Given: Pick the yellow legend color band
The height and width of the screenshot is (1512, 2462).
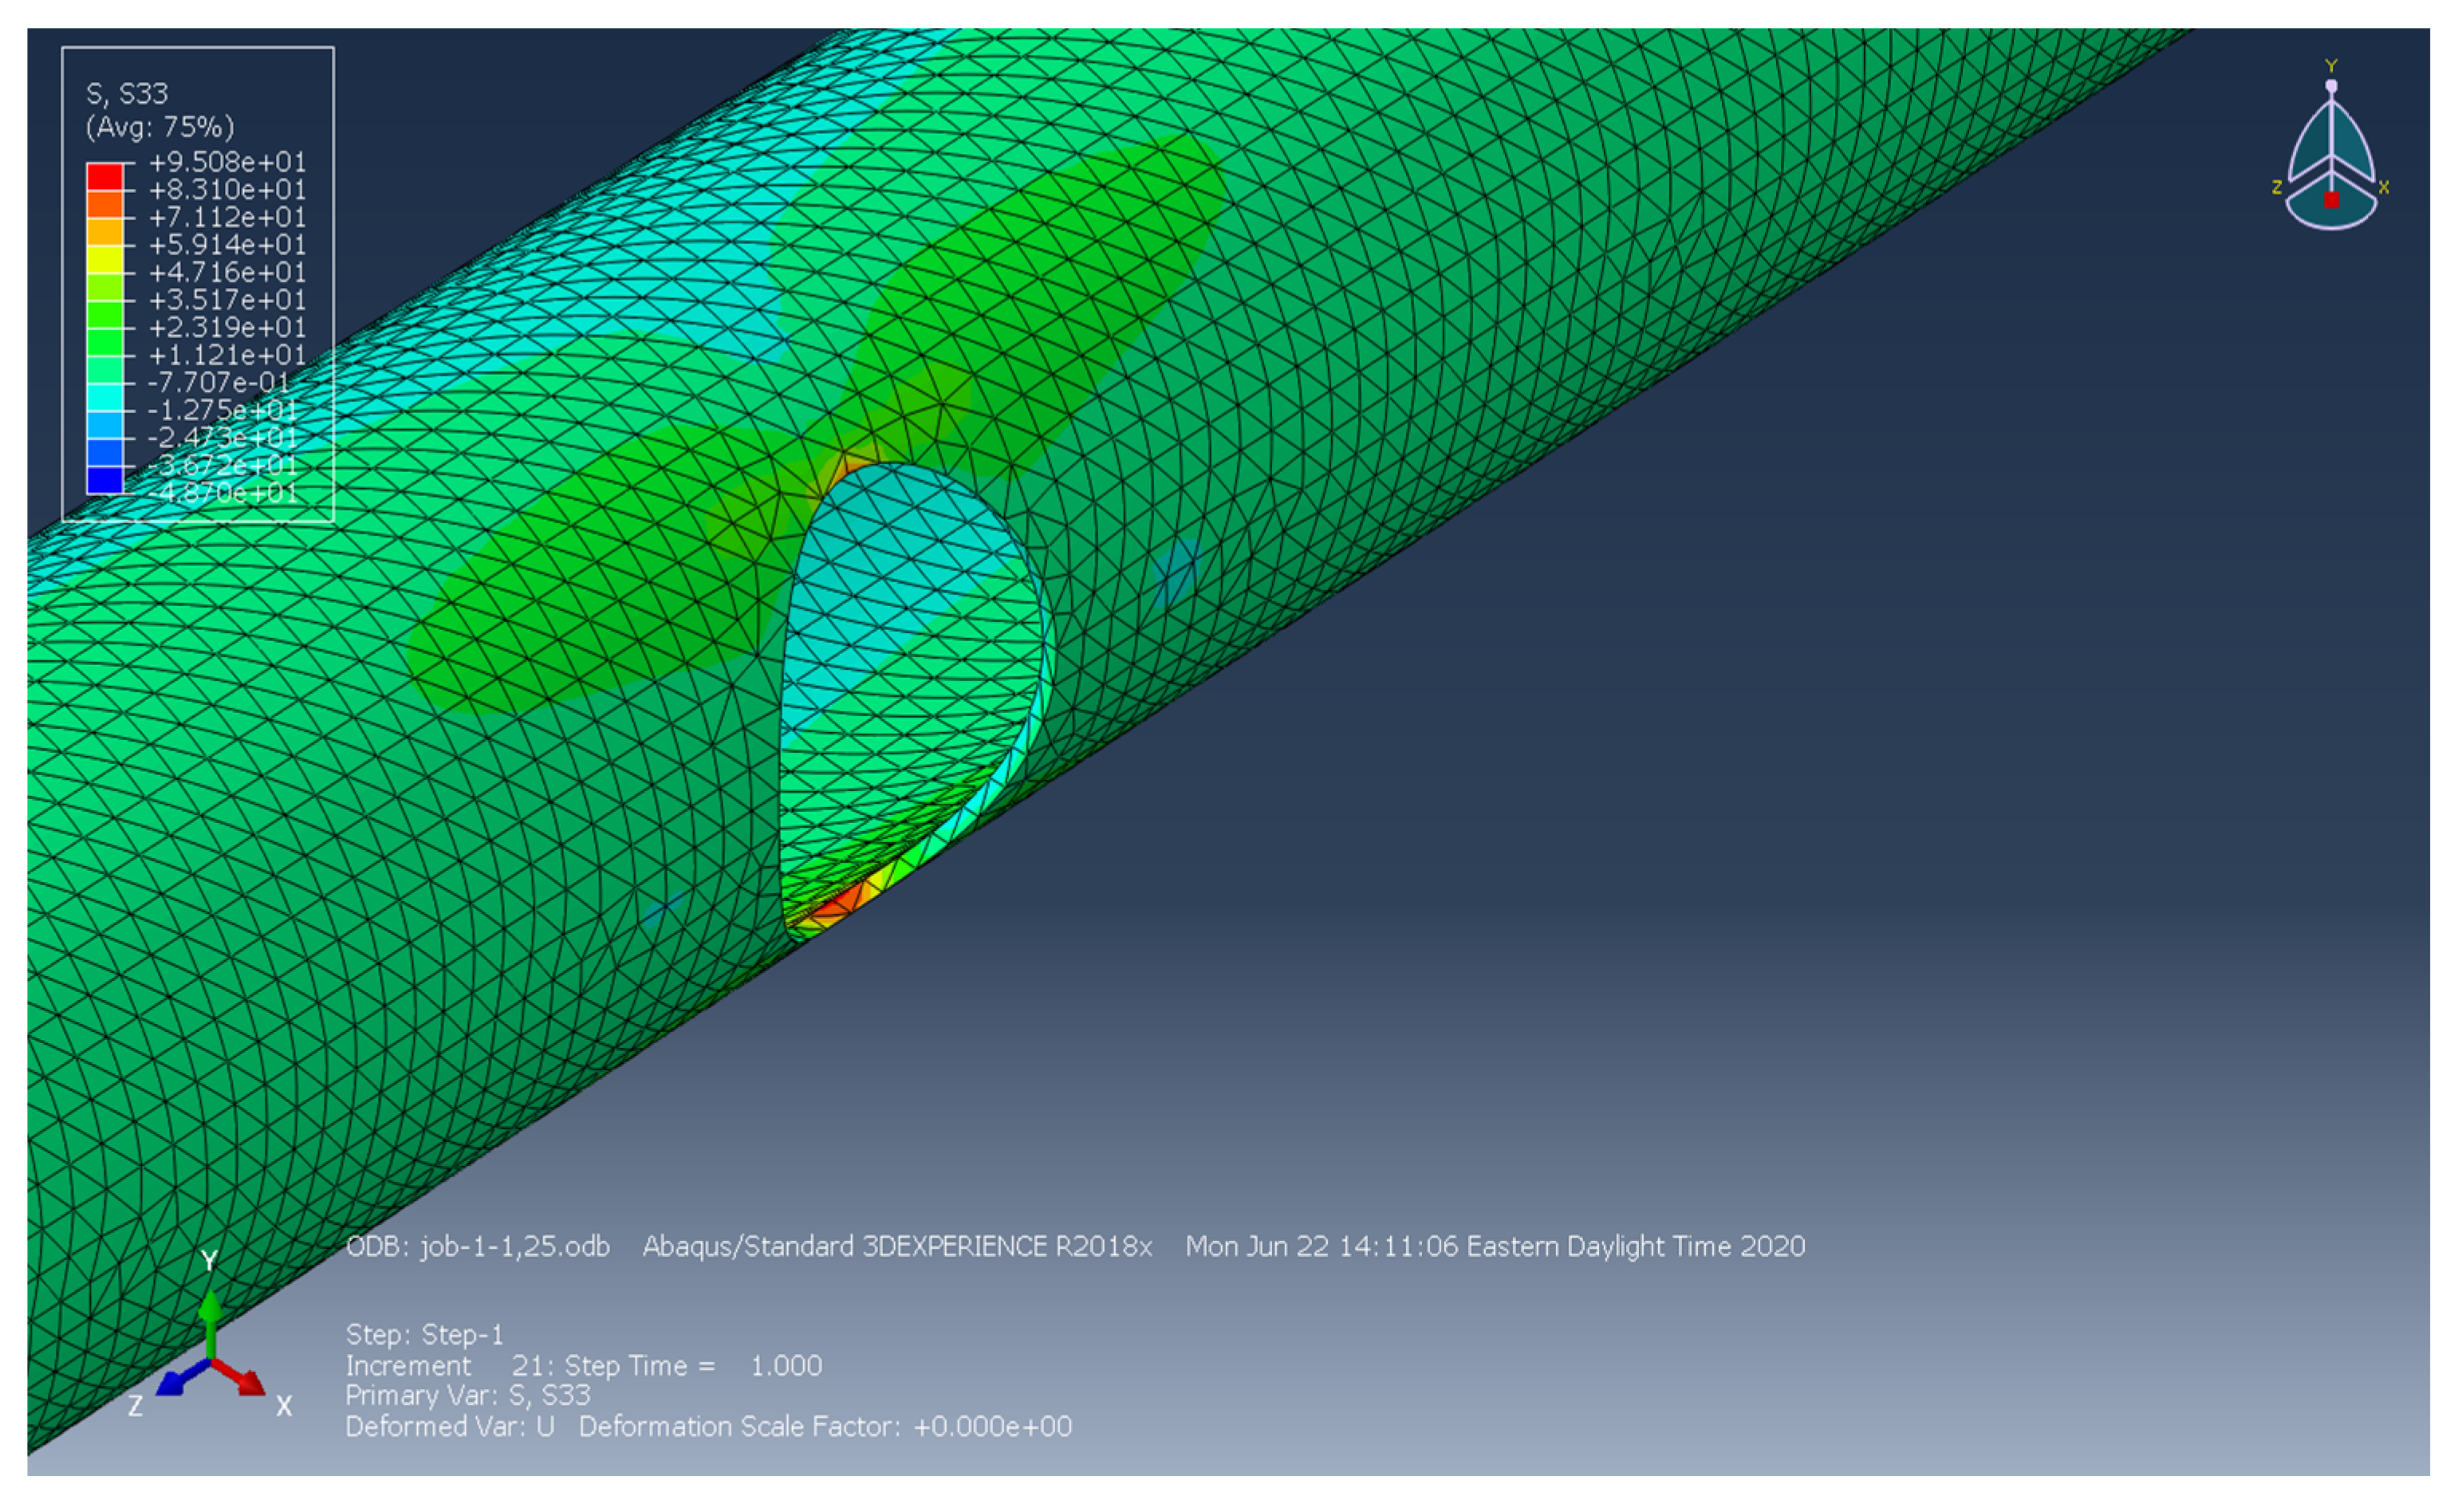Looking at the screenshot, I should click(105, 260).
